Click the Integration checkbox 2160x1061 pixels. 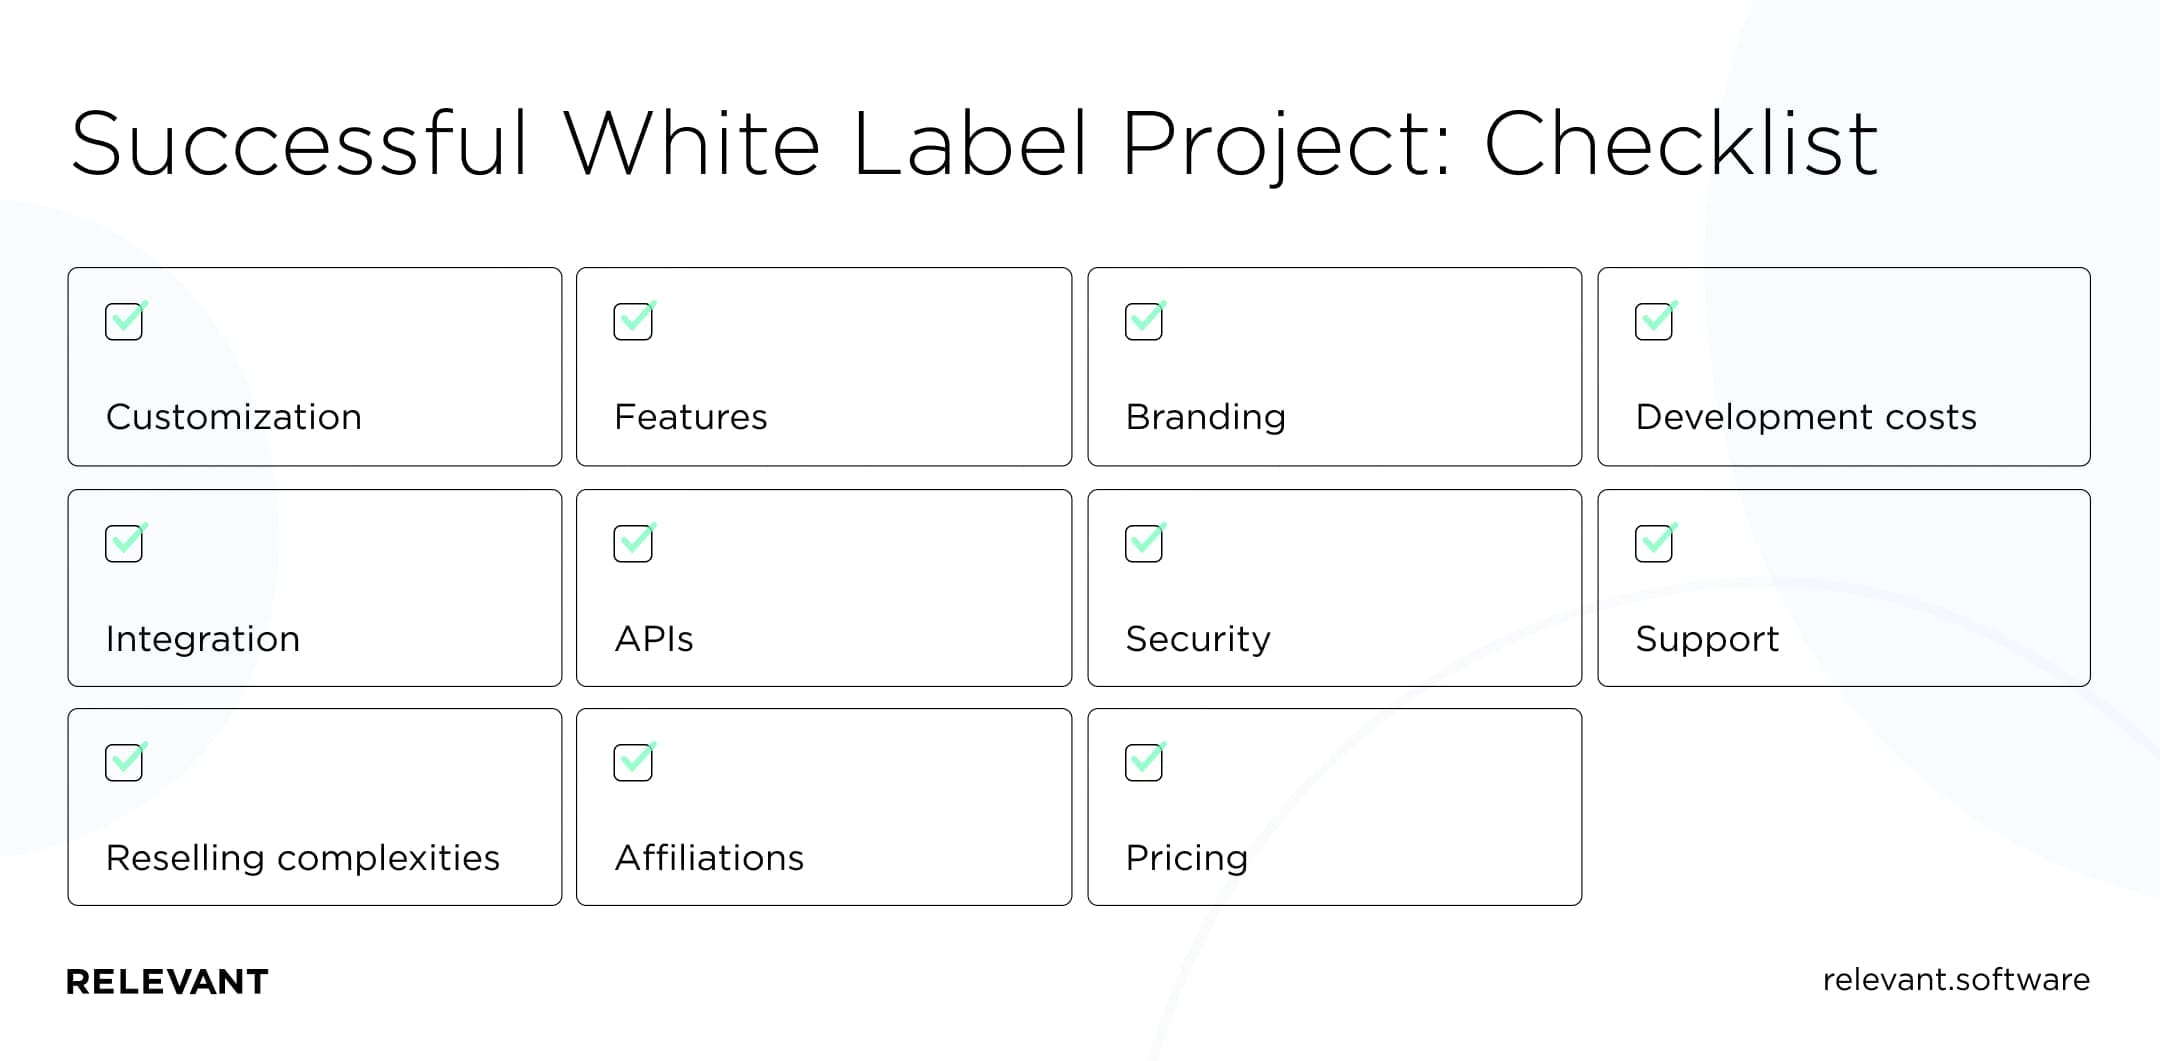point(125,543)
